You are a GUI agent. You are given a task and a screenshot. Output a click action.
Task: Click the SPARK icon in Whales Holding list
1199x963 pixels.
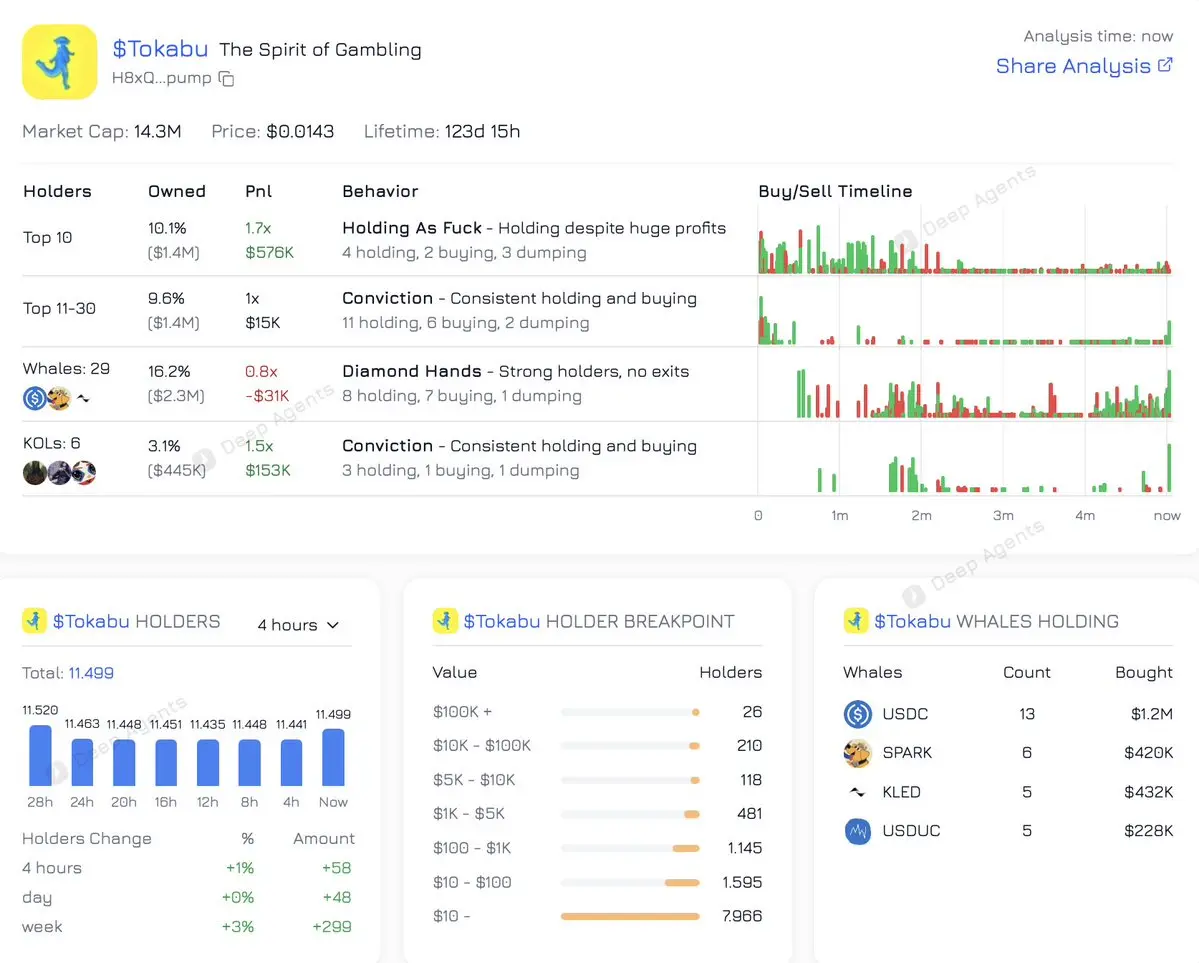pyautogui.click(x=858, y=753)
